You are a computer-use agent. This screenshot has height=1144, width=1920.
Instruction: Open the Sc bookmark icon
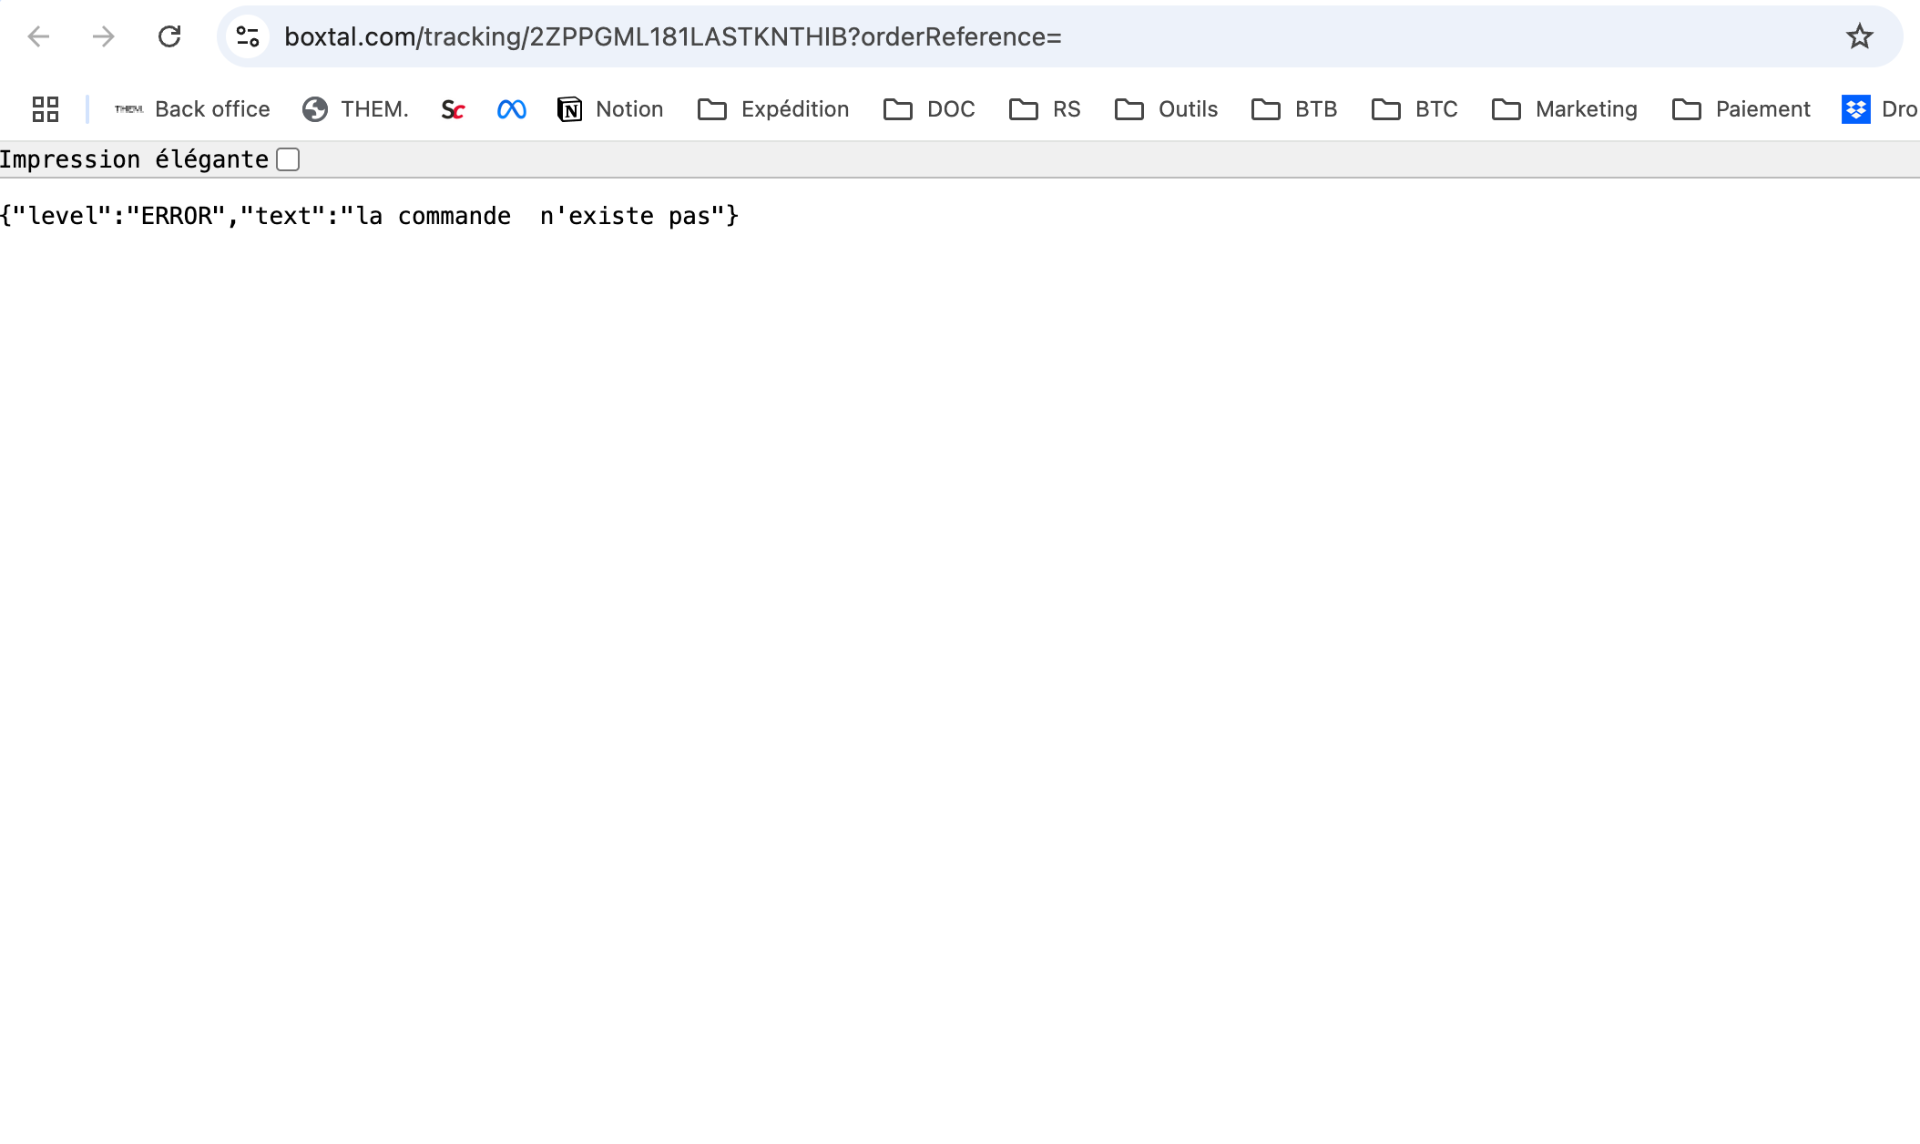pos(452,109)
